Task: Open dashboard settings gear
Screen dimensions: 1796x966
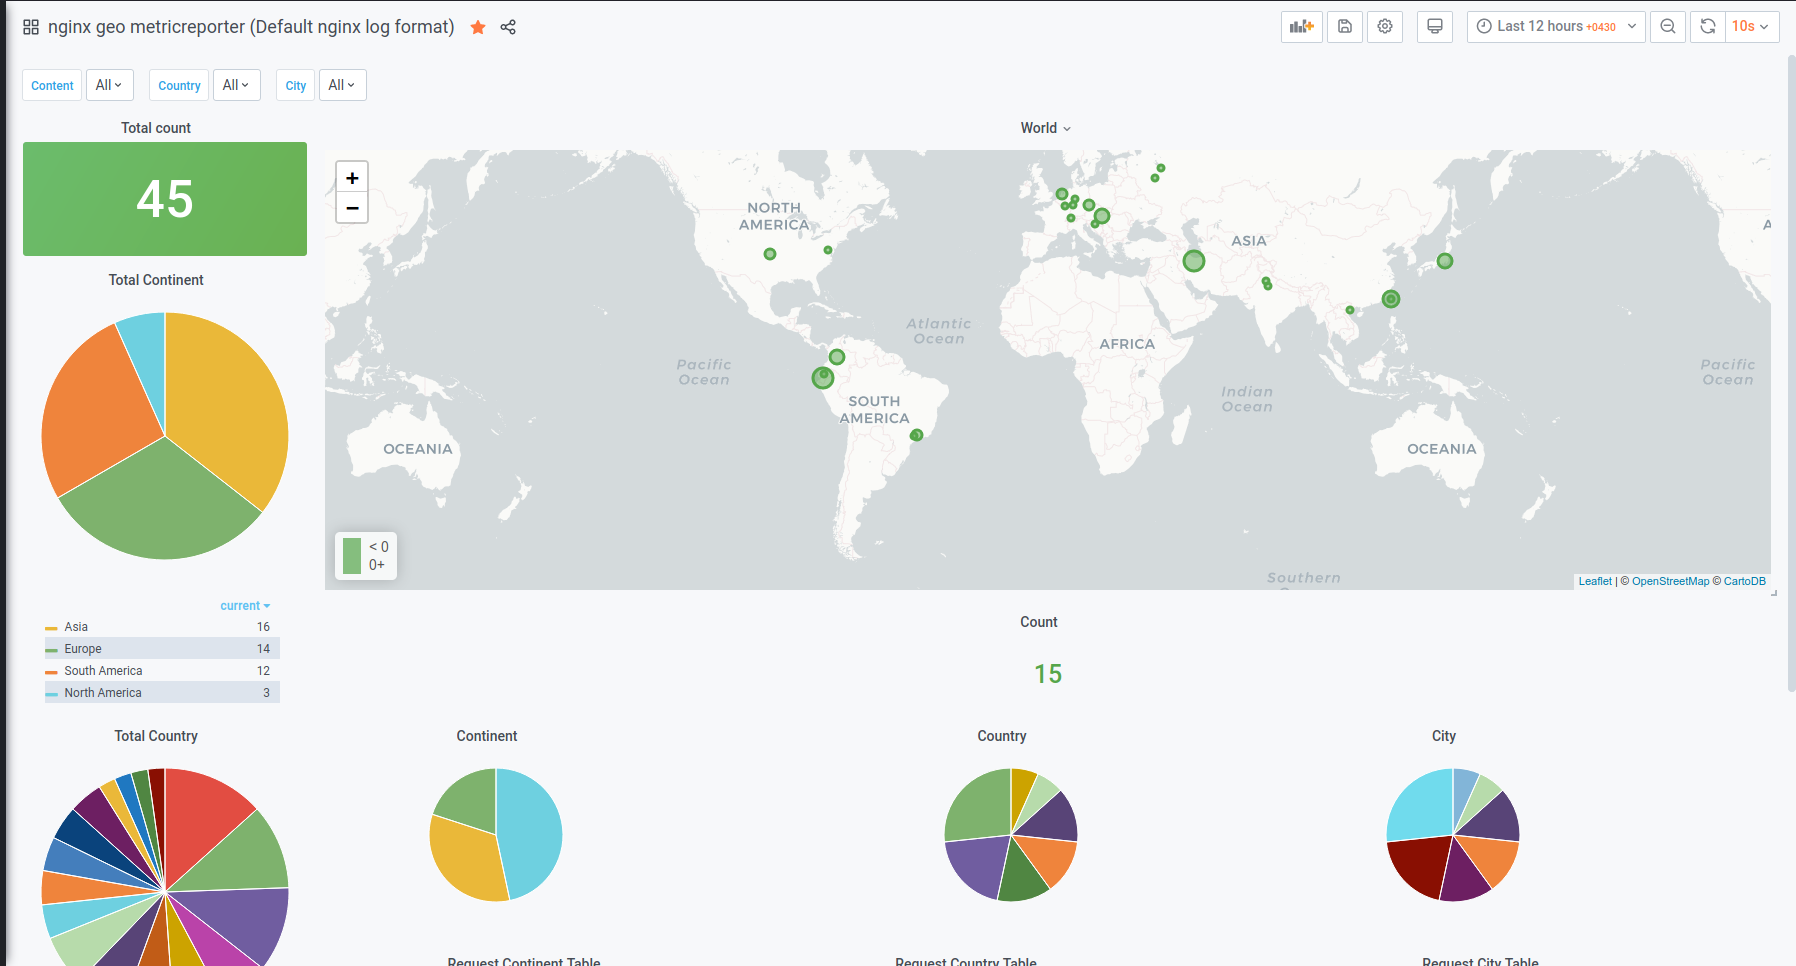Action: pyautogui.click(x=1385, y=26)
